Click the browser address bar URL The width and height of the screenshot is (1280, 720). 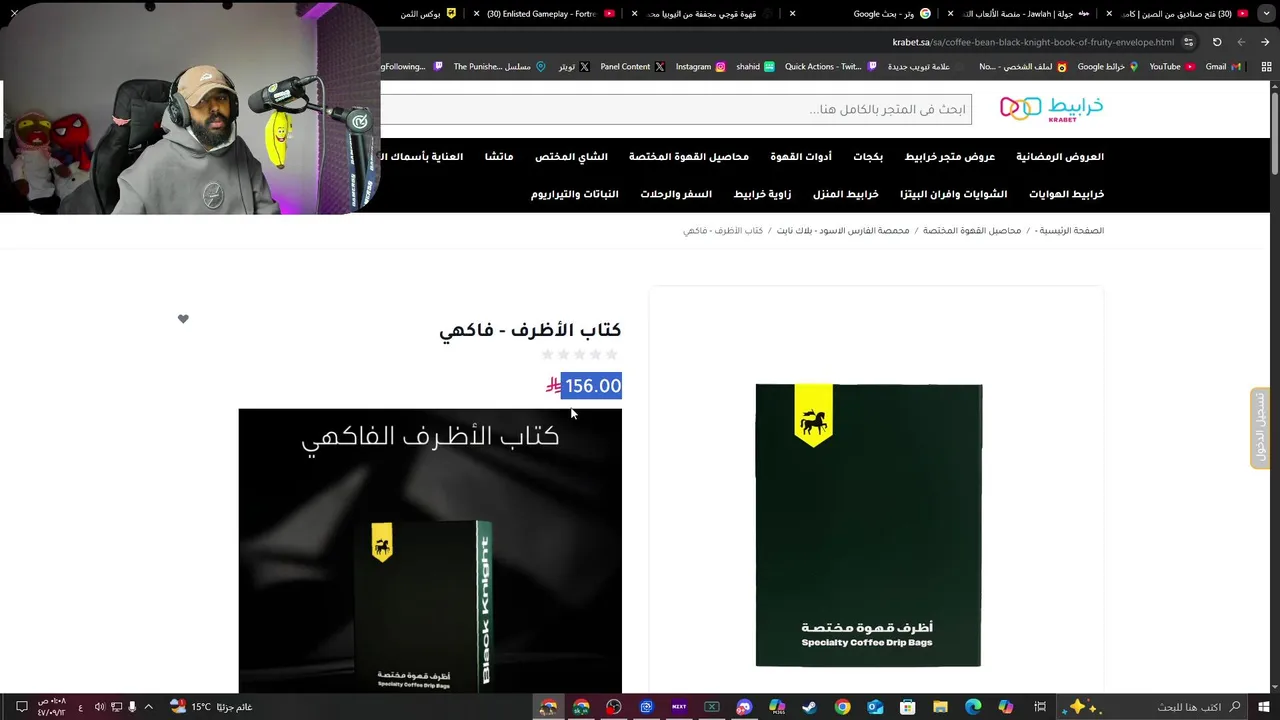[x=1033, y=42]
